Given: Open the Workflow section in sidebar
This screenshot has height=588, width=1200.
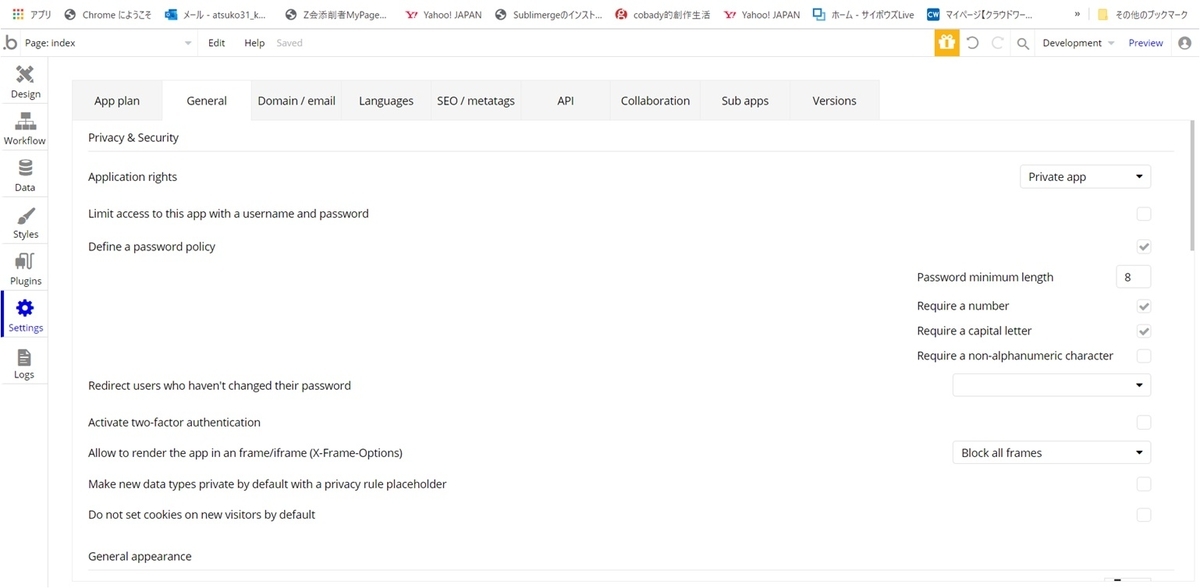Looking at the screenshot, I should [25, 130].
